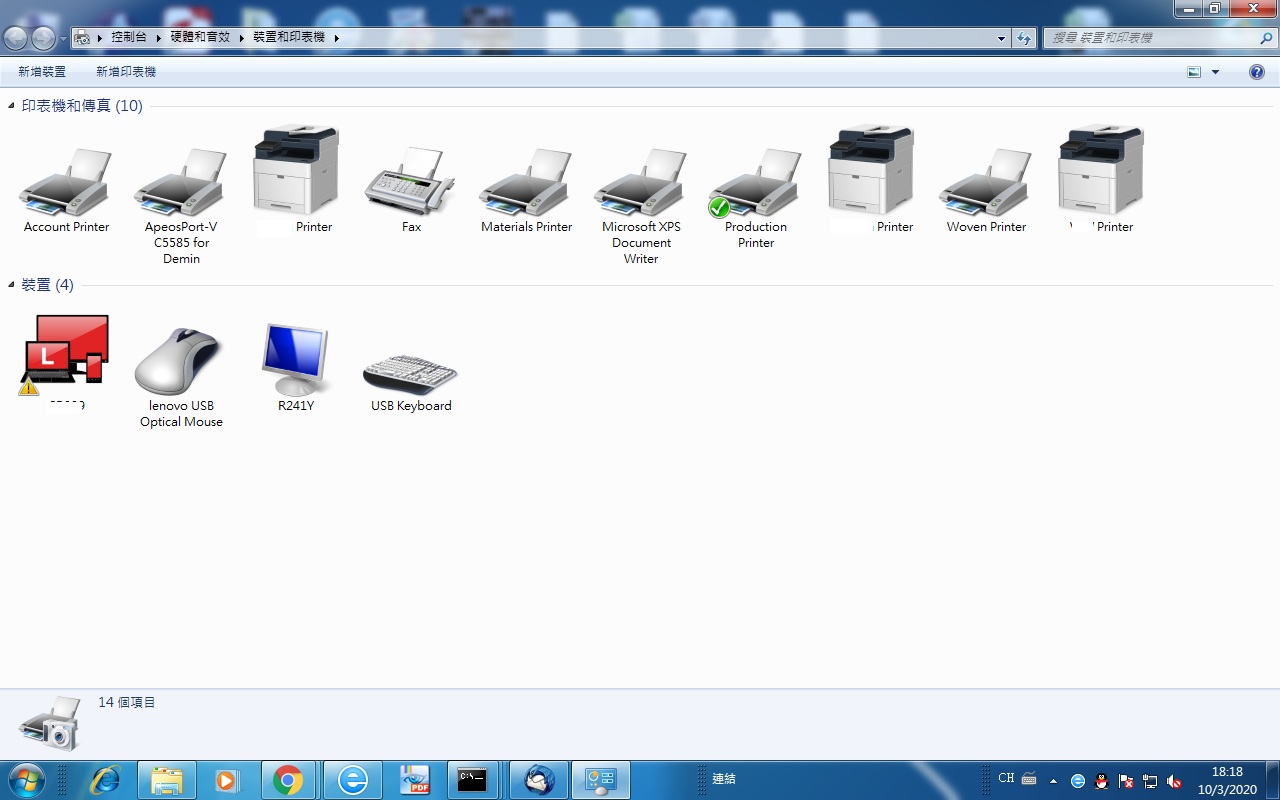
Task: Click the search magnifier icon
Action: pos(1265,38)
